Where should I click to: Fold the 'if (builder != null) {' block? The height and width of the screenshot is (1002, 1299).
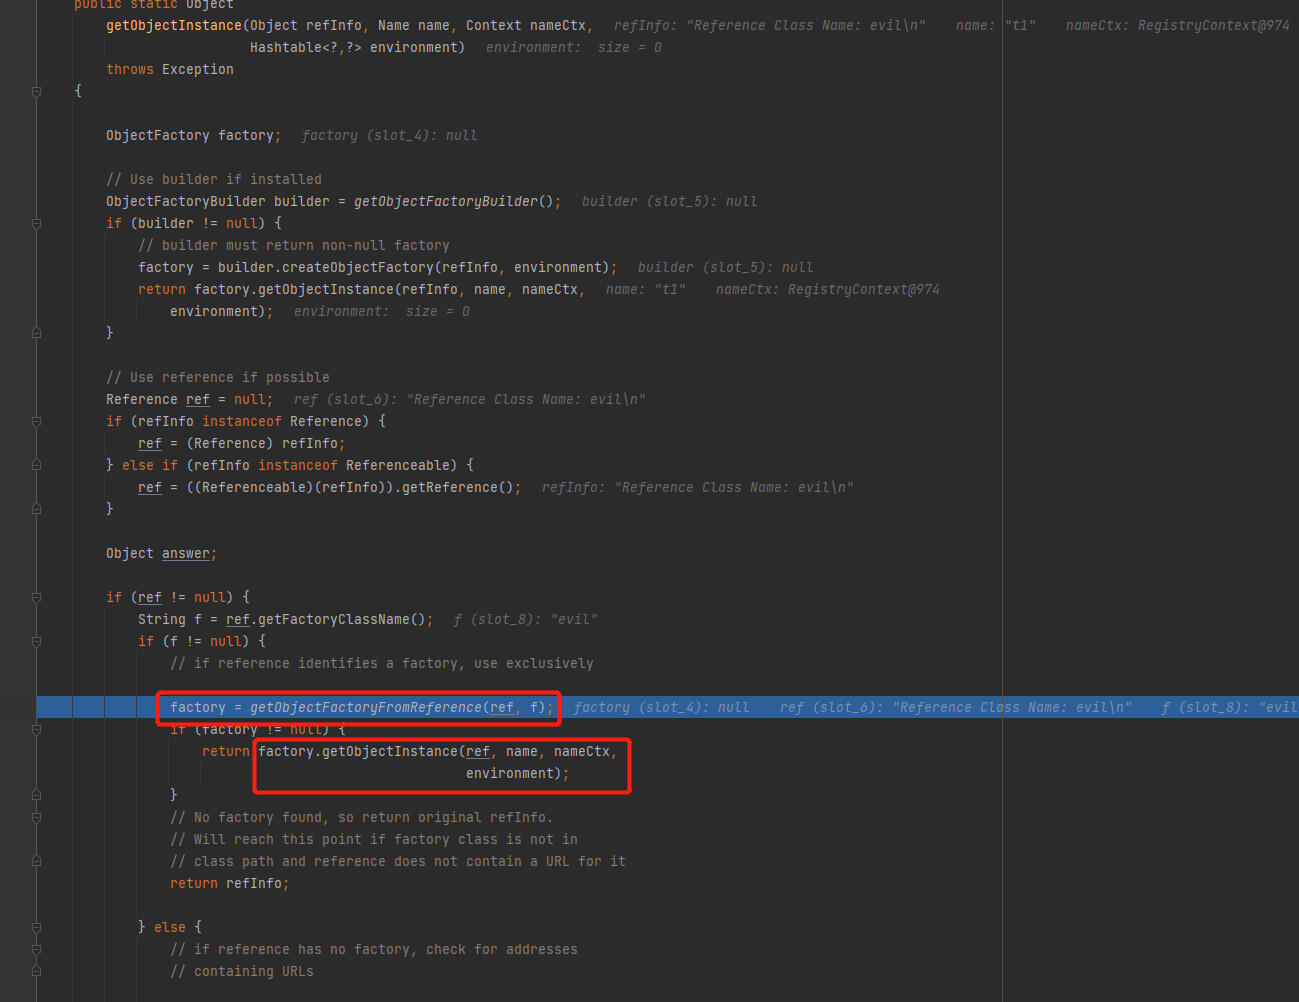click(x=37, y=223)
